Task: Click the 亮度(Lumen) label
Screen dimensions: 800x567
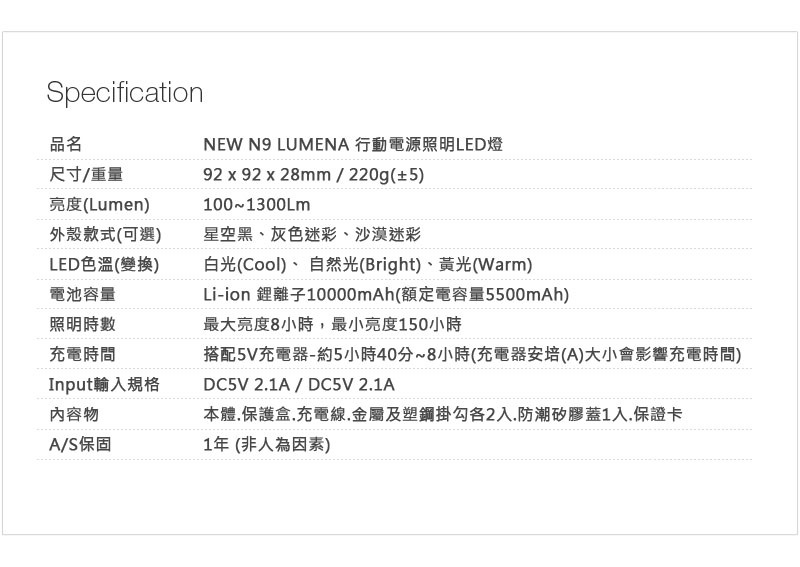Action: (99, 205)
